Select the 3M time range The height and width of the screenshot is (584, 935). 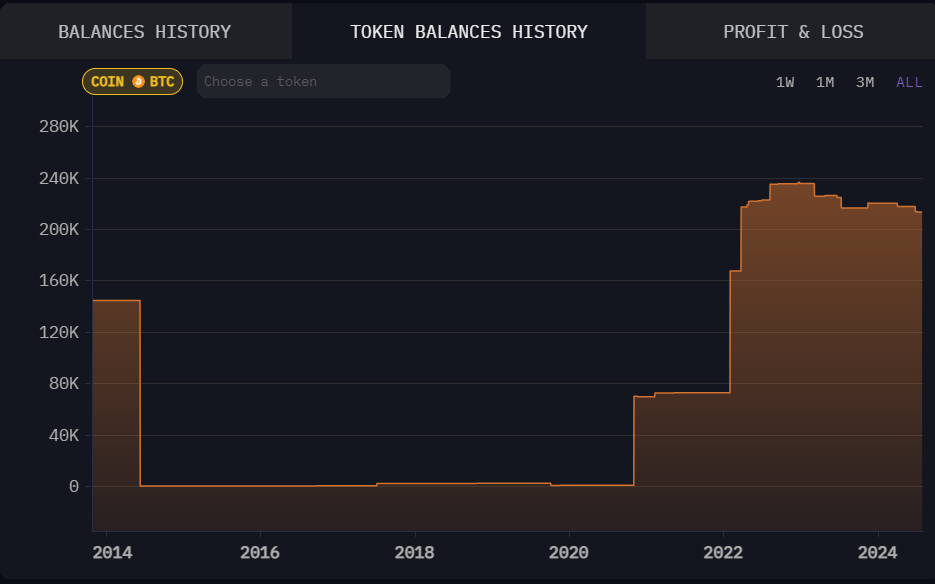[865, 82]
